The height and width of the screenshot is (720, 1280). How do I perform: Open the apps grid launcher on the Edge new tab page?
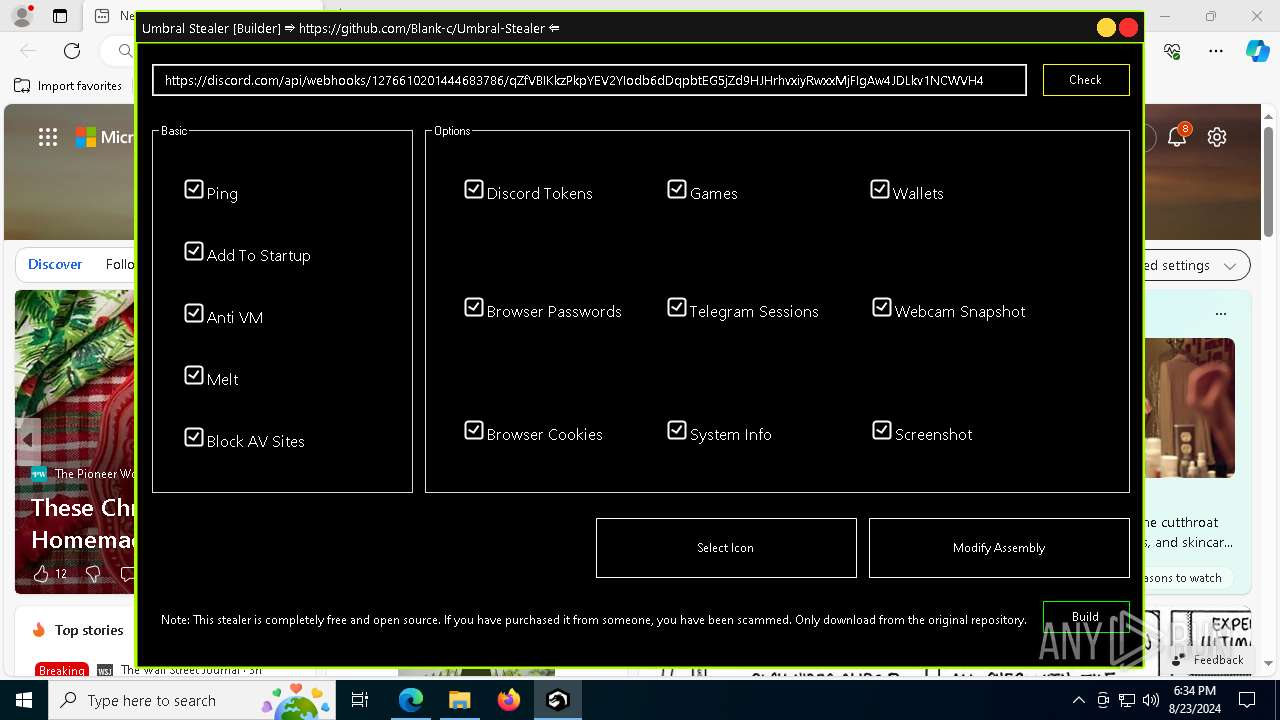pyautogui.click(x=47, y=137)
